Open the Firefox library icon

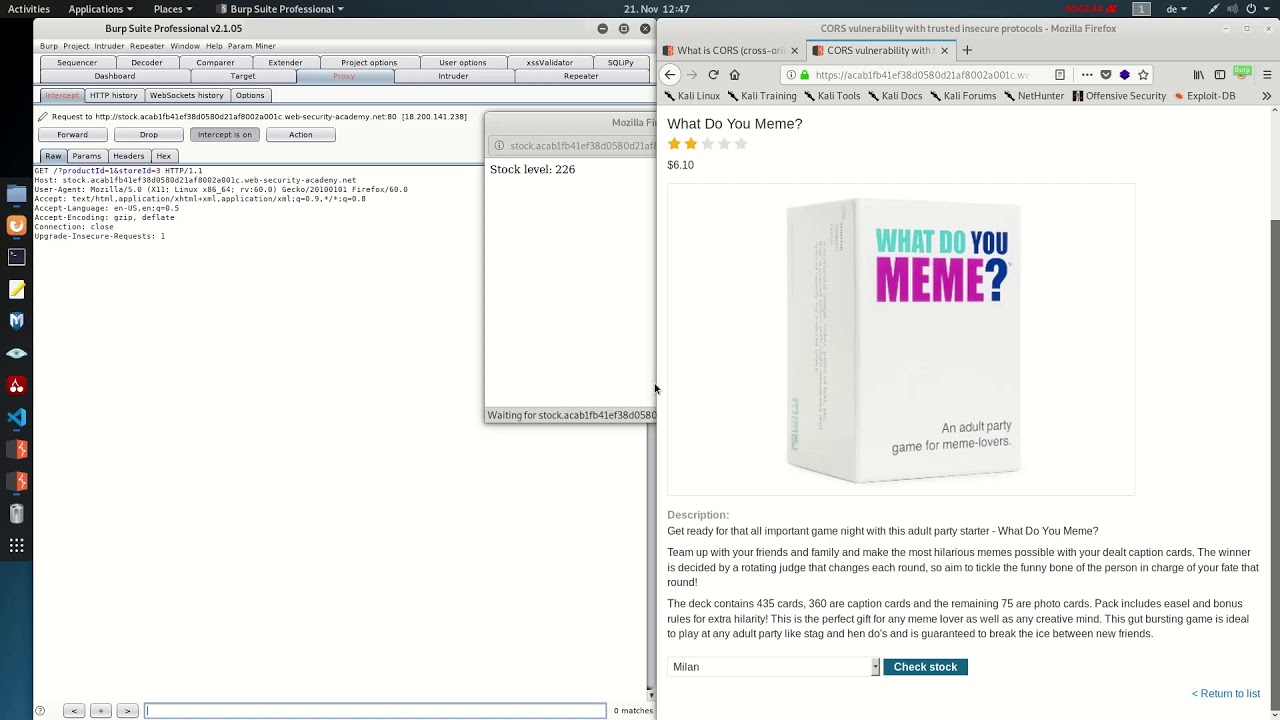[x=1199, y=75]
